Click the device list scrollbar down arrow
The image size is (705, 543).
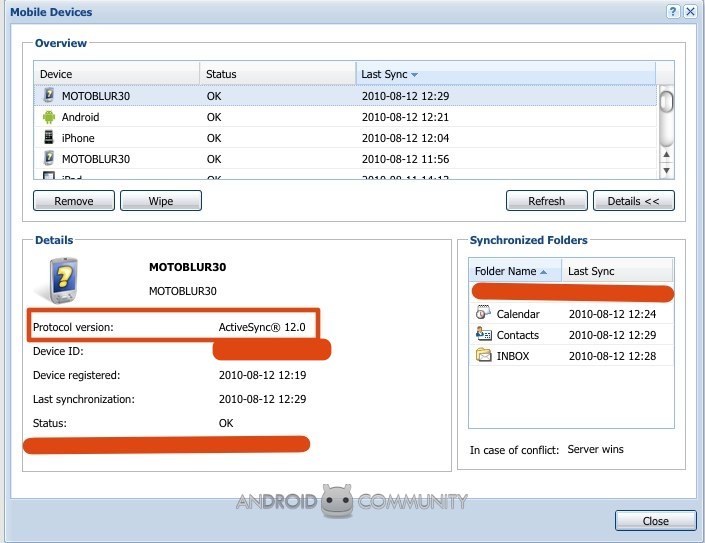tap(667, 169)
